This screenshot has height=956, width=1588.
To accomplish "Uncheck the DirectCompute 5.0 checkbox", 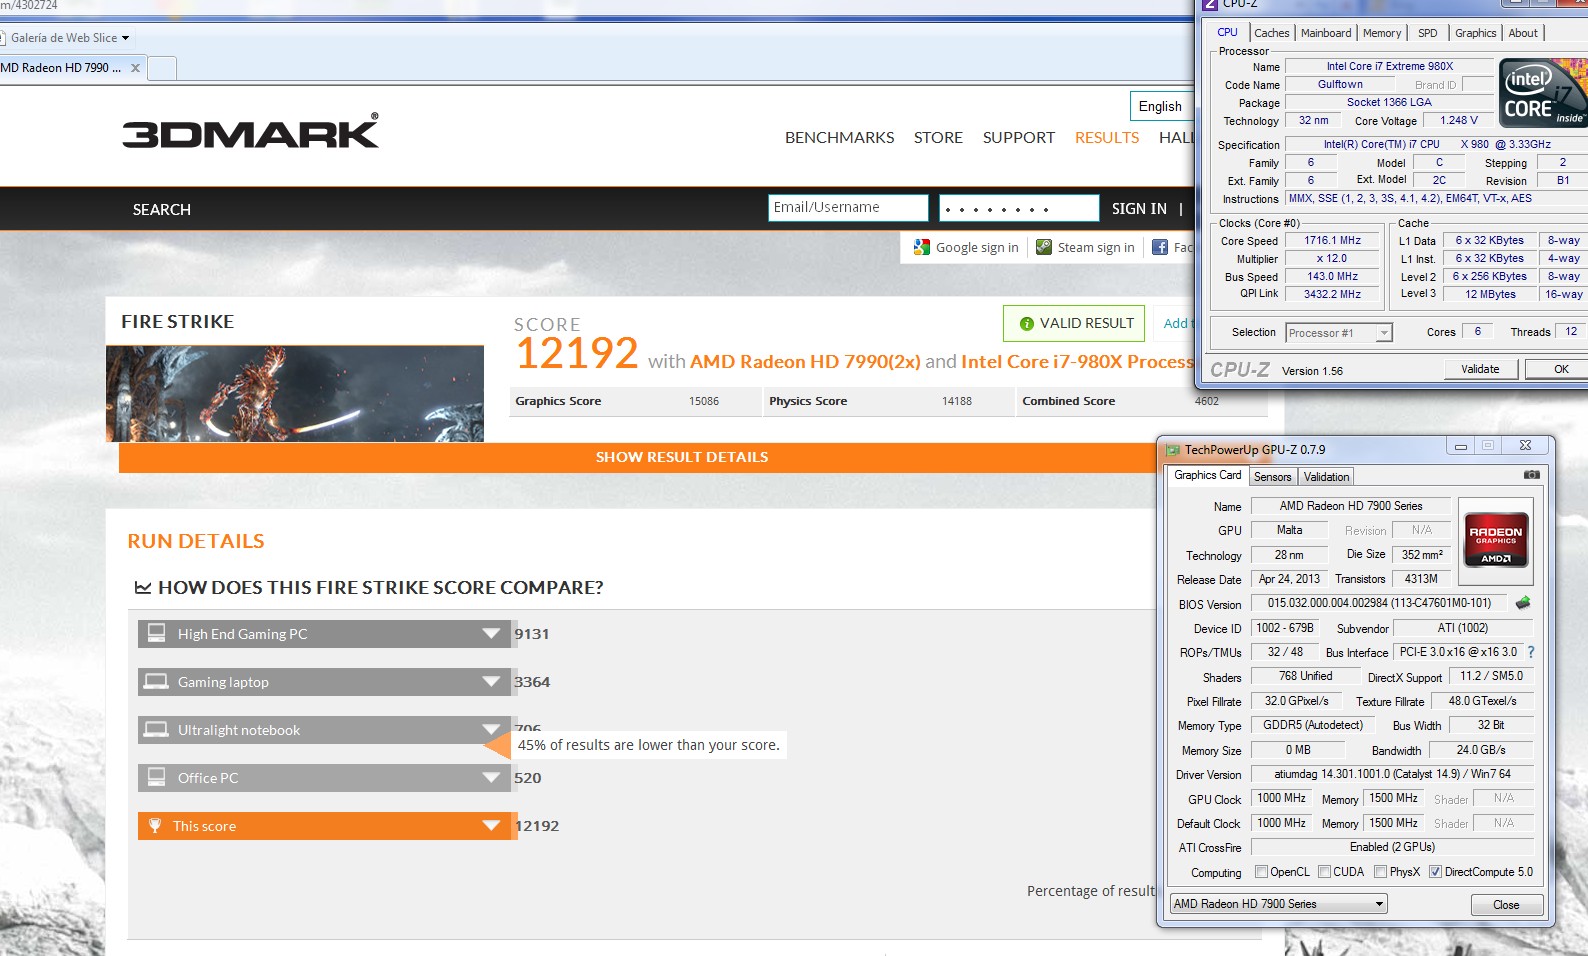I will (x=1435, y=872).
